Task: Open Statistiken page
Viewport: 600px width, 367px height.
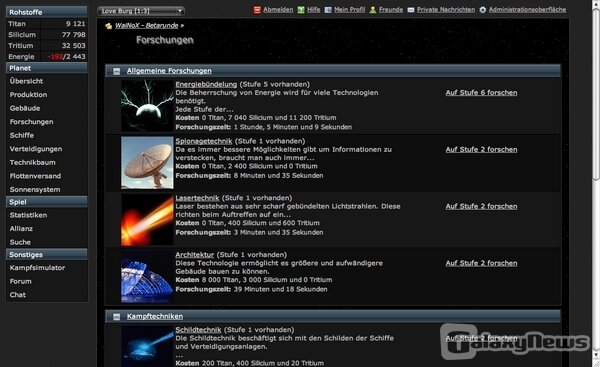Action: (28, 215)
